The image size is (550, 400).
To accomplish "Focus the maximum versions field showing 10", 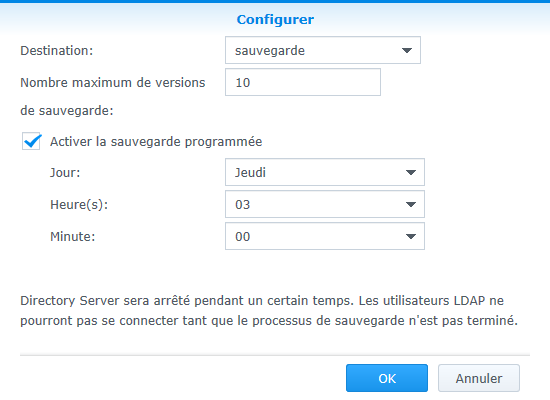I will coord(303,82).
